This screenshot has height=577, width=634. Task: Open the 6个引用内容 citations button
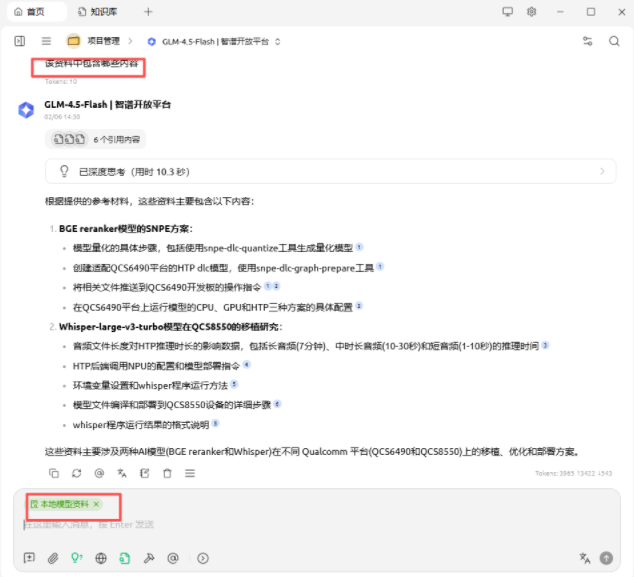95,139
